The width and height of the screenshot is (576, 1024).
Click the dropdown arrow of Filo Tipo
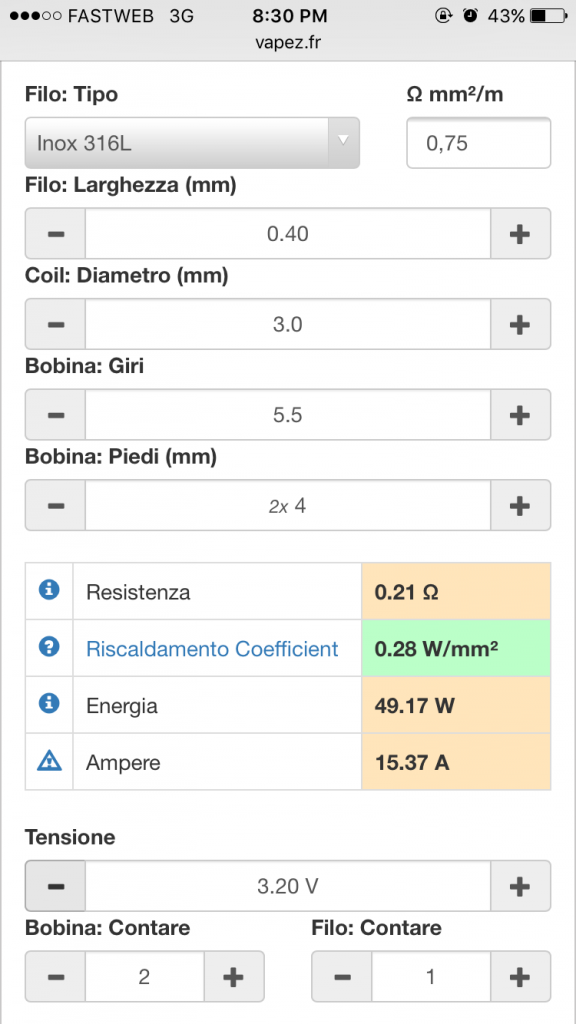pyautogui.click(x=344, y=141)
